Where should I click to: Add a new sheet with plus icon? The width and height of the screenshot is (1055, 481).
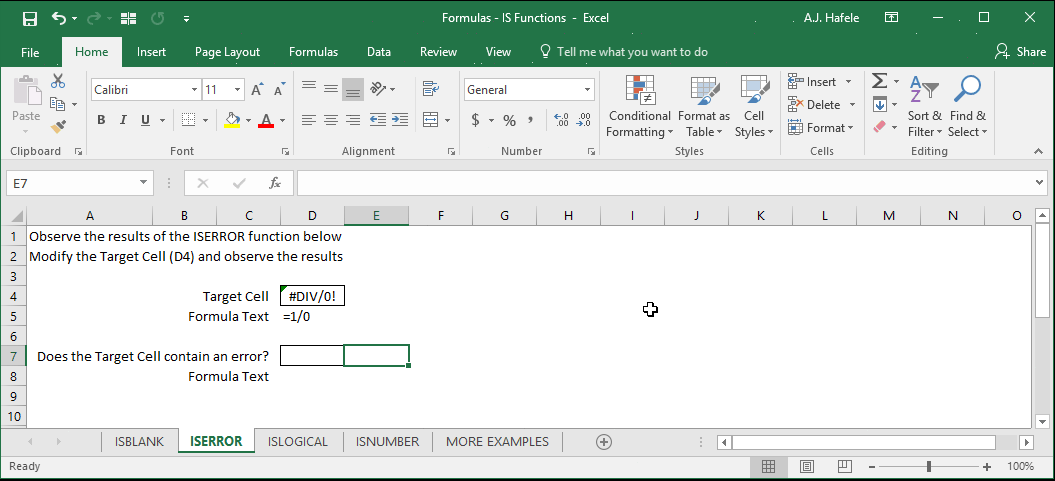pyautogui.click(x=604, y=442)
